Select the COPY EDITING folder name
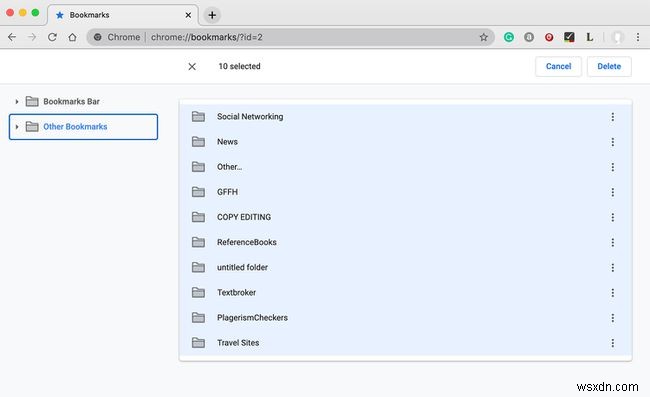Image resolution: width=650 pixels, height=397 pixels. (x=244, y=218)
